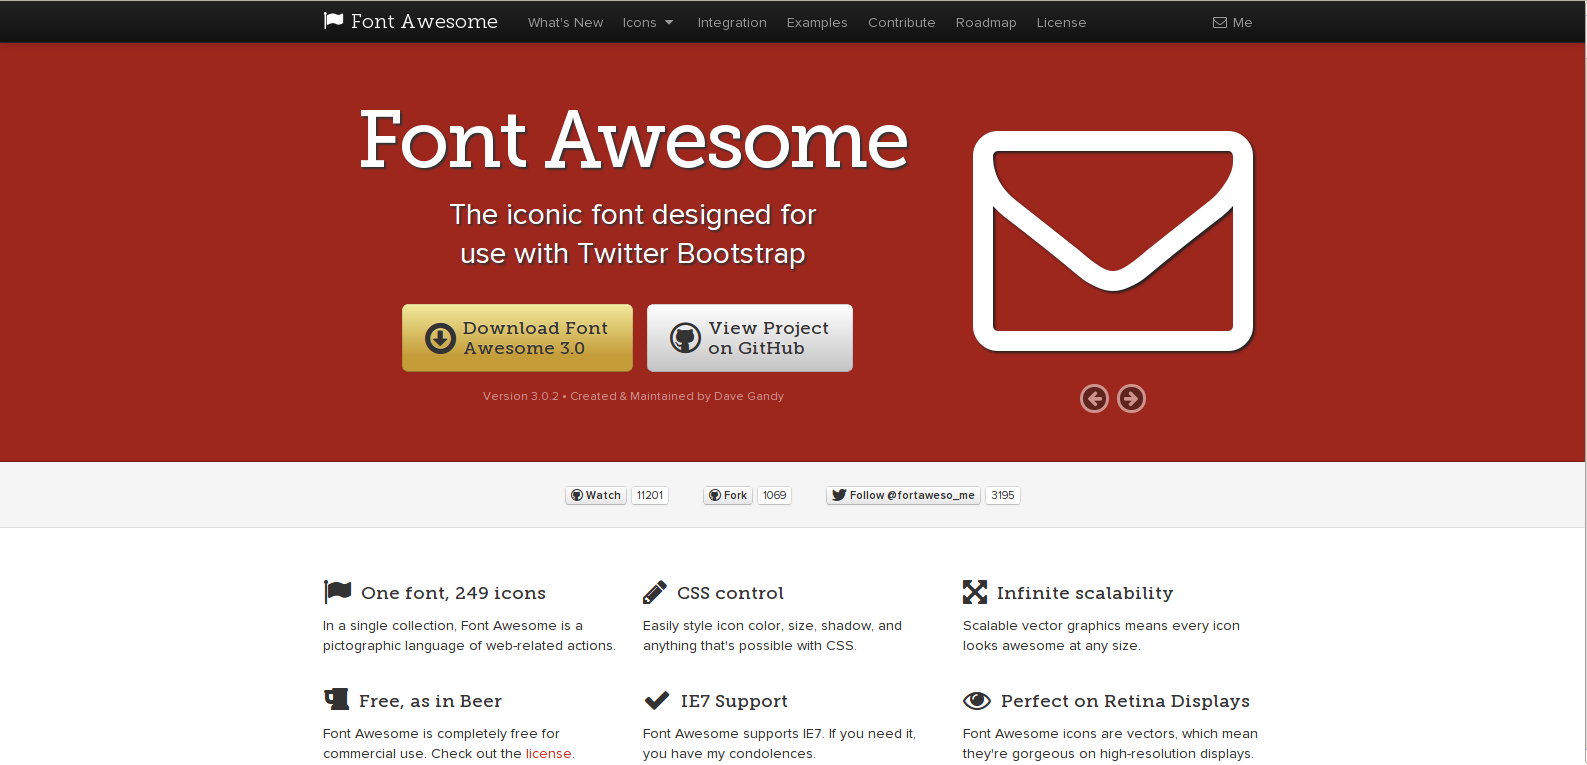Open the 1069 forks count
The image size is (1587, 765).
775,495
